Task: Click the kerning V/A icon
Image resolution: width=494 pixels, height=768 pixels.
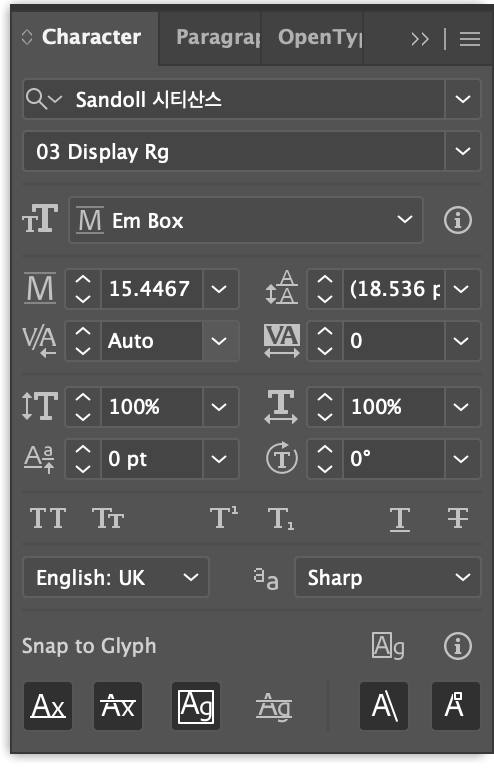Action: pos(39,341)
